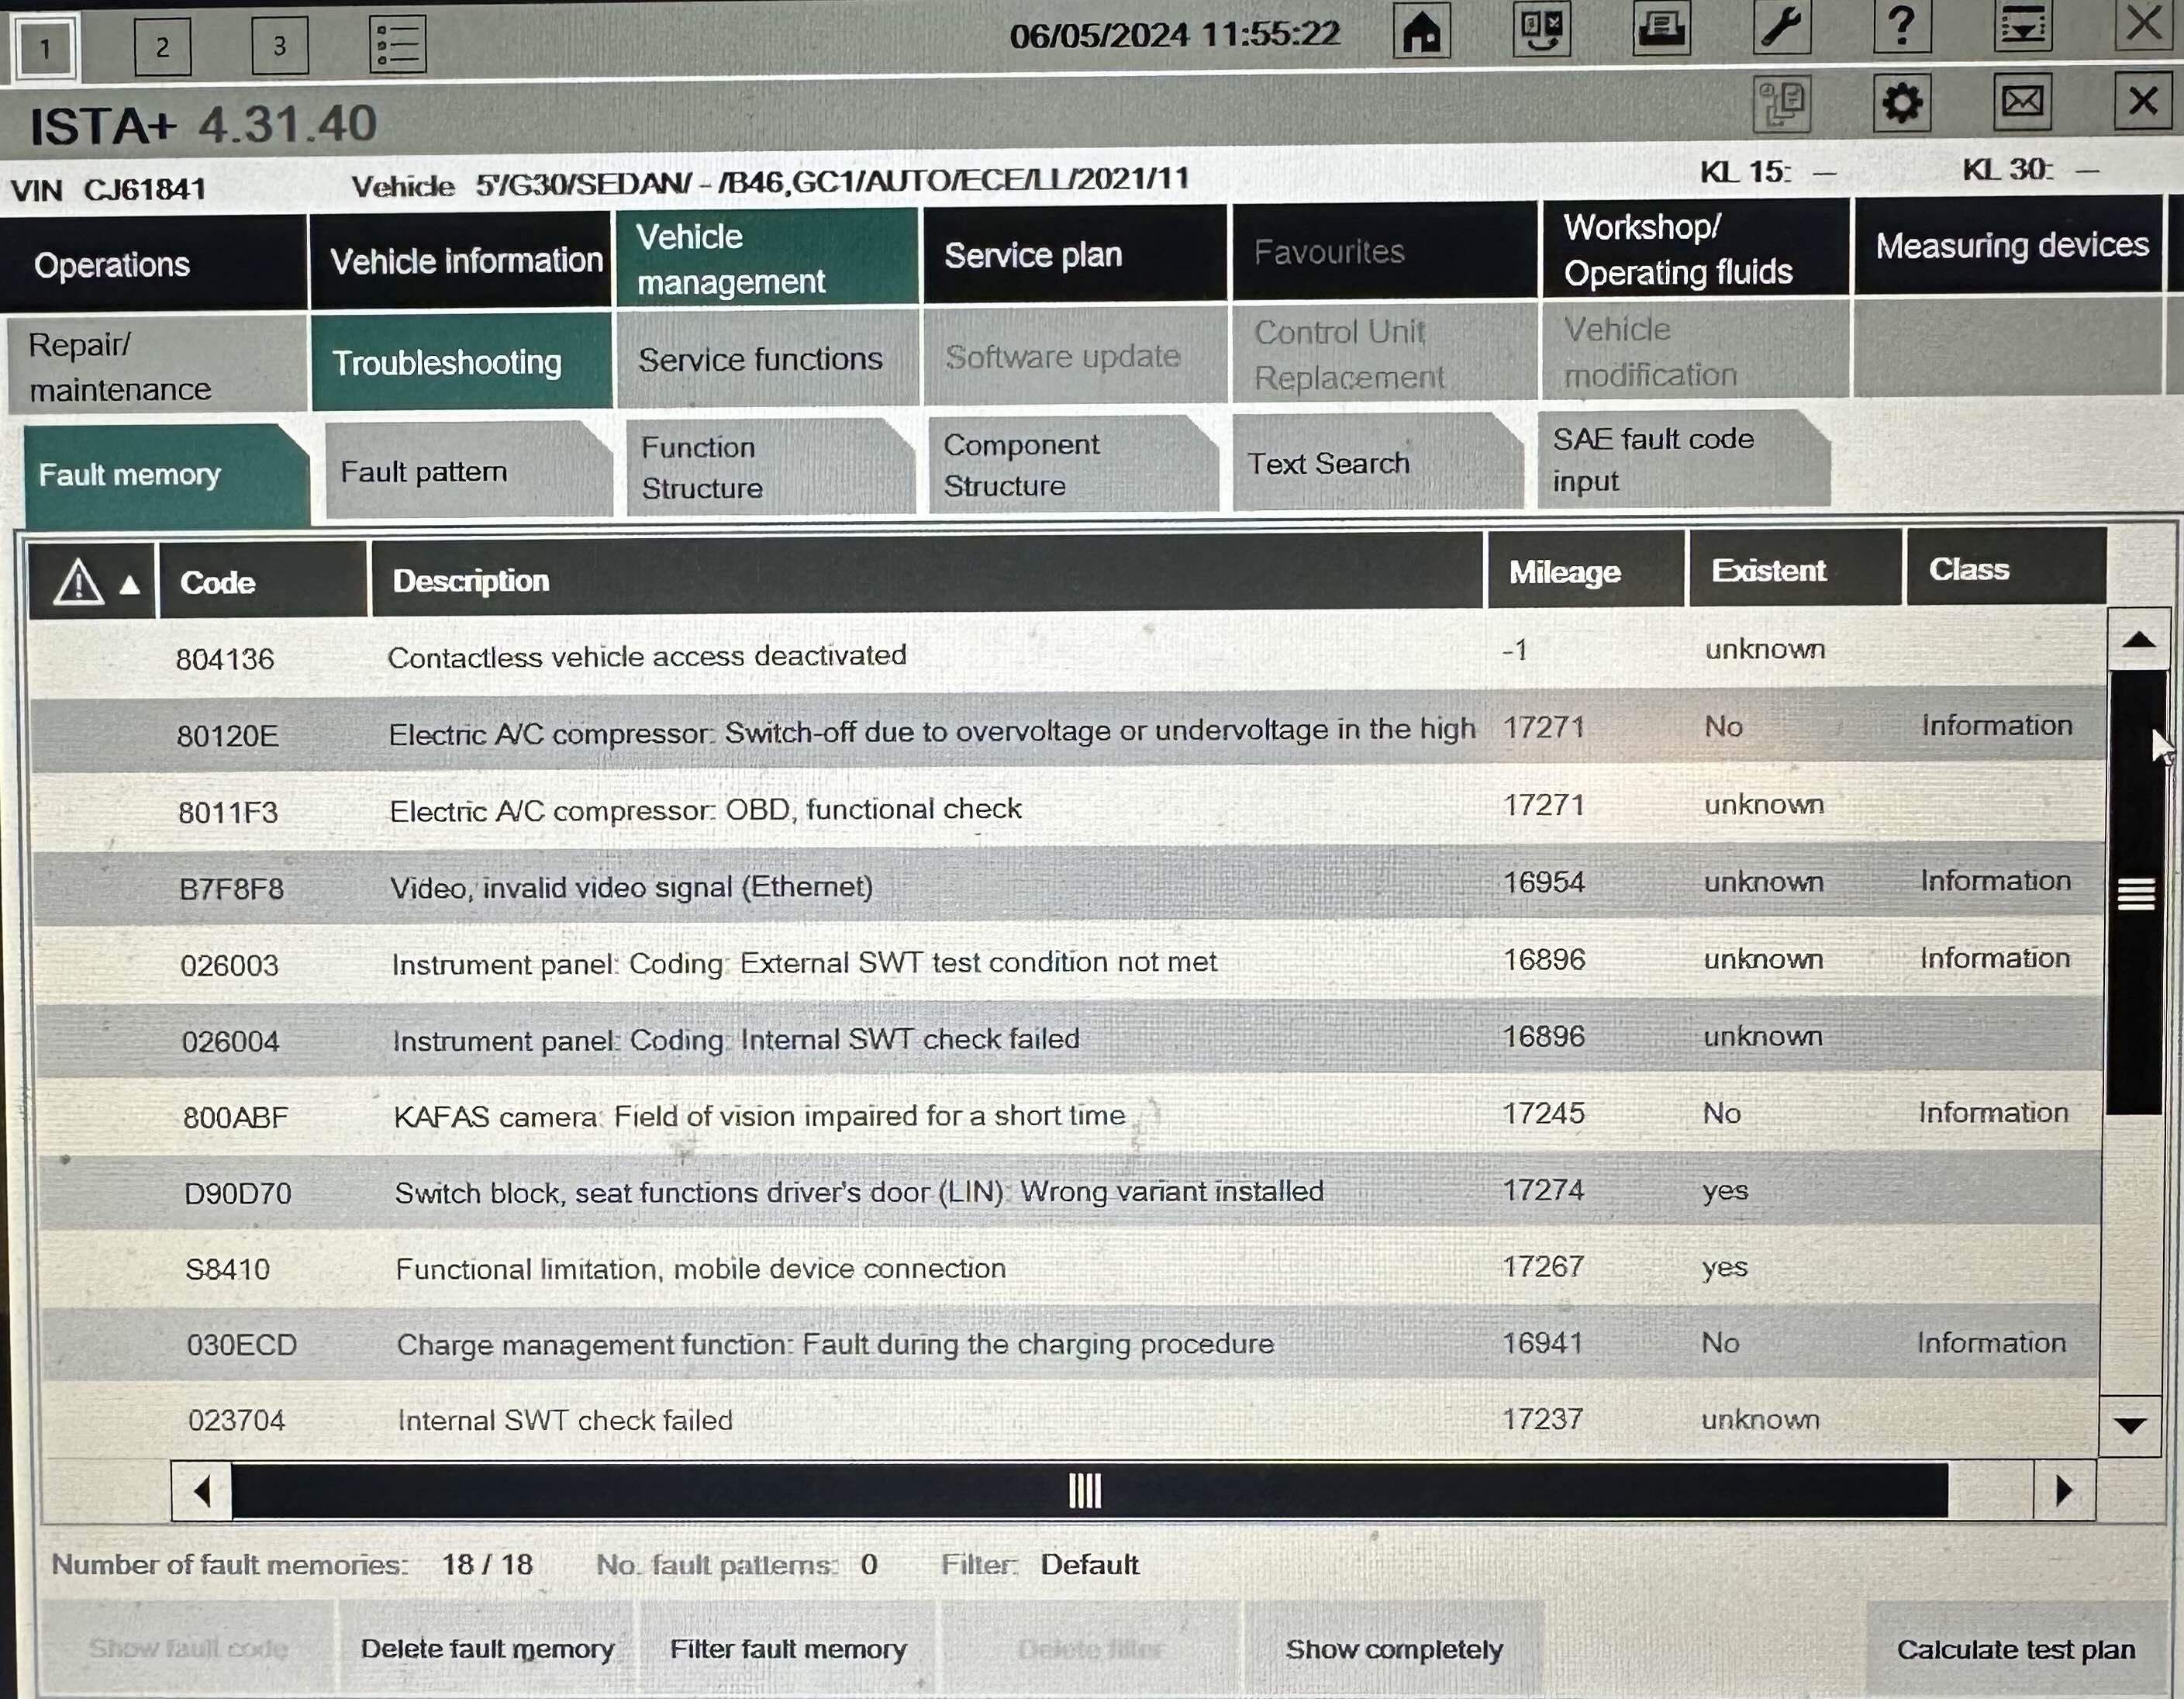This screenshot has width=2184, height=1699.
Task: Open the wrench tool icon
Action: pyautogui.click(x=1781, y=26)
